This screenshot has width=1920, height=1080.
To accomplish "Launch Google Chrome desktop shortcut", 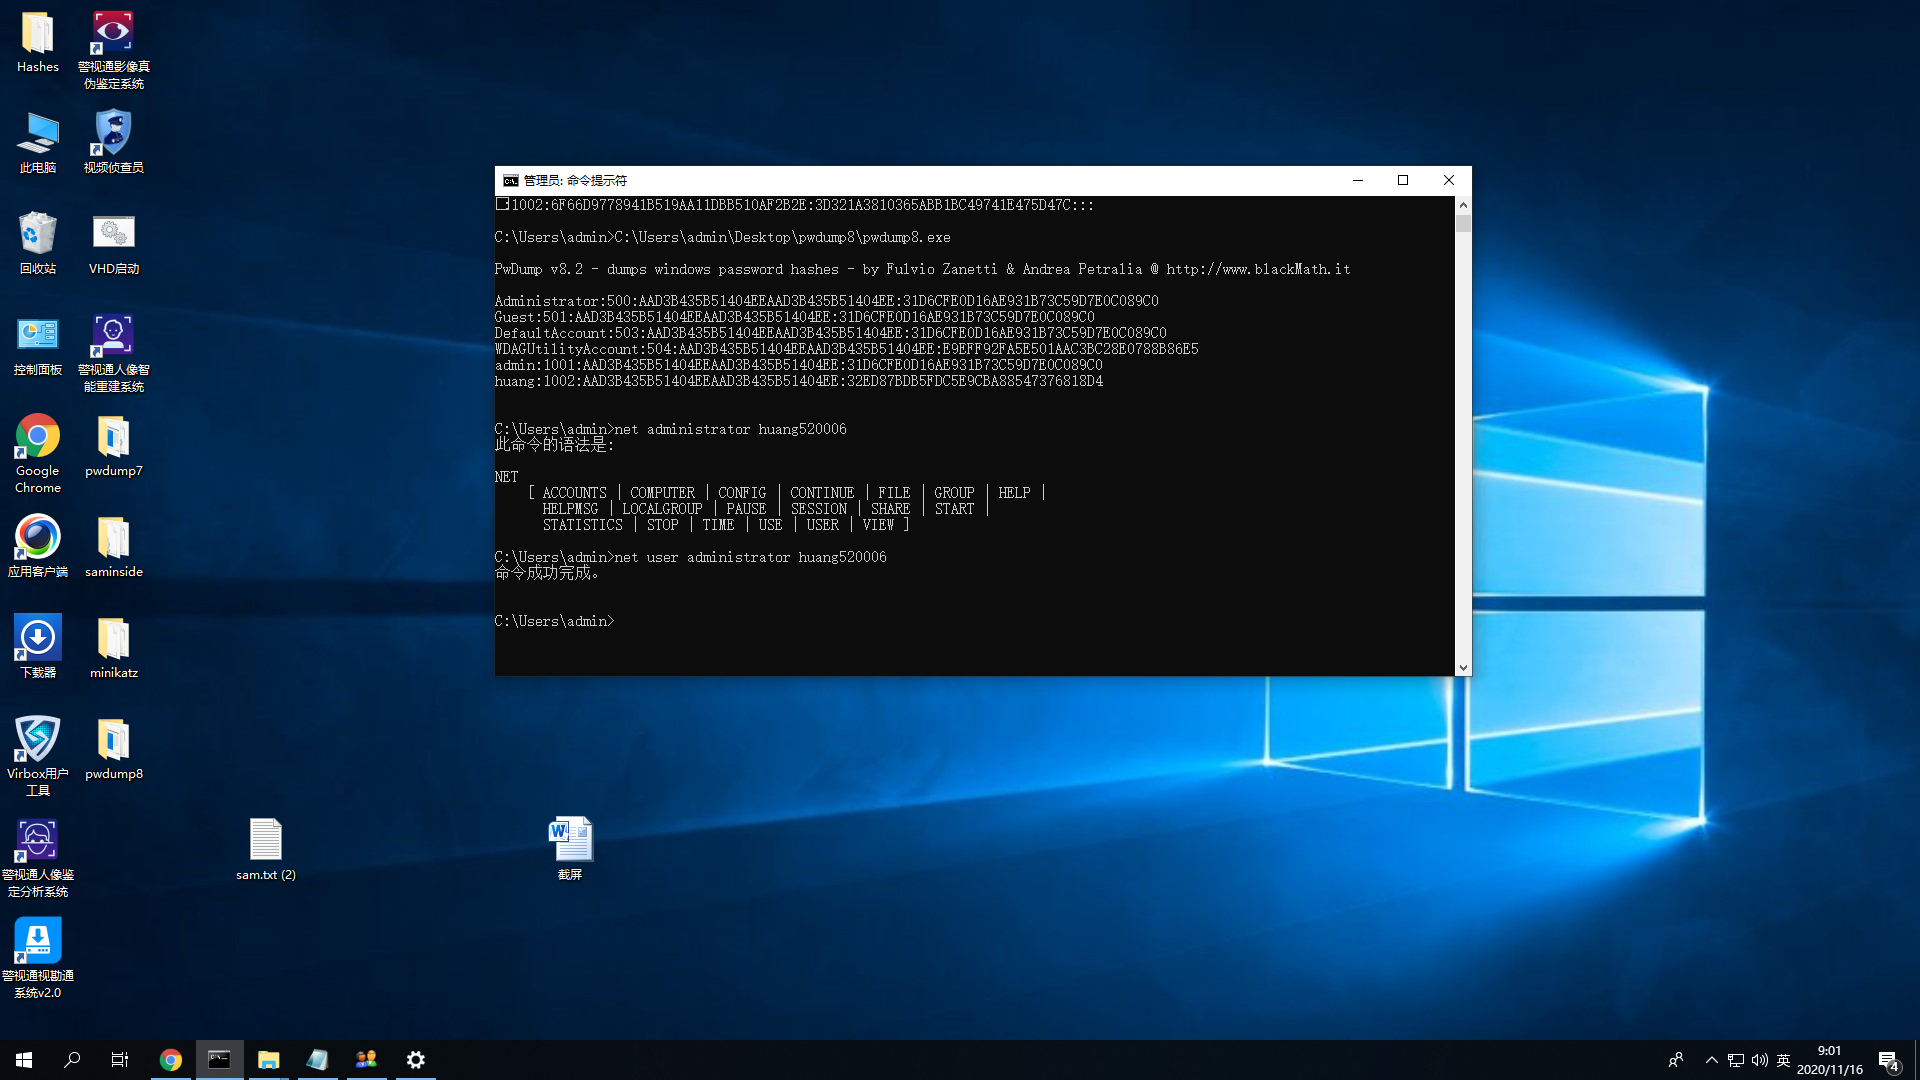I will pyautogui.click(x=38, y=438).
